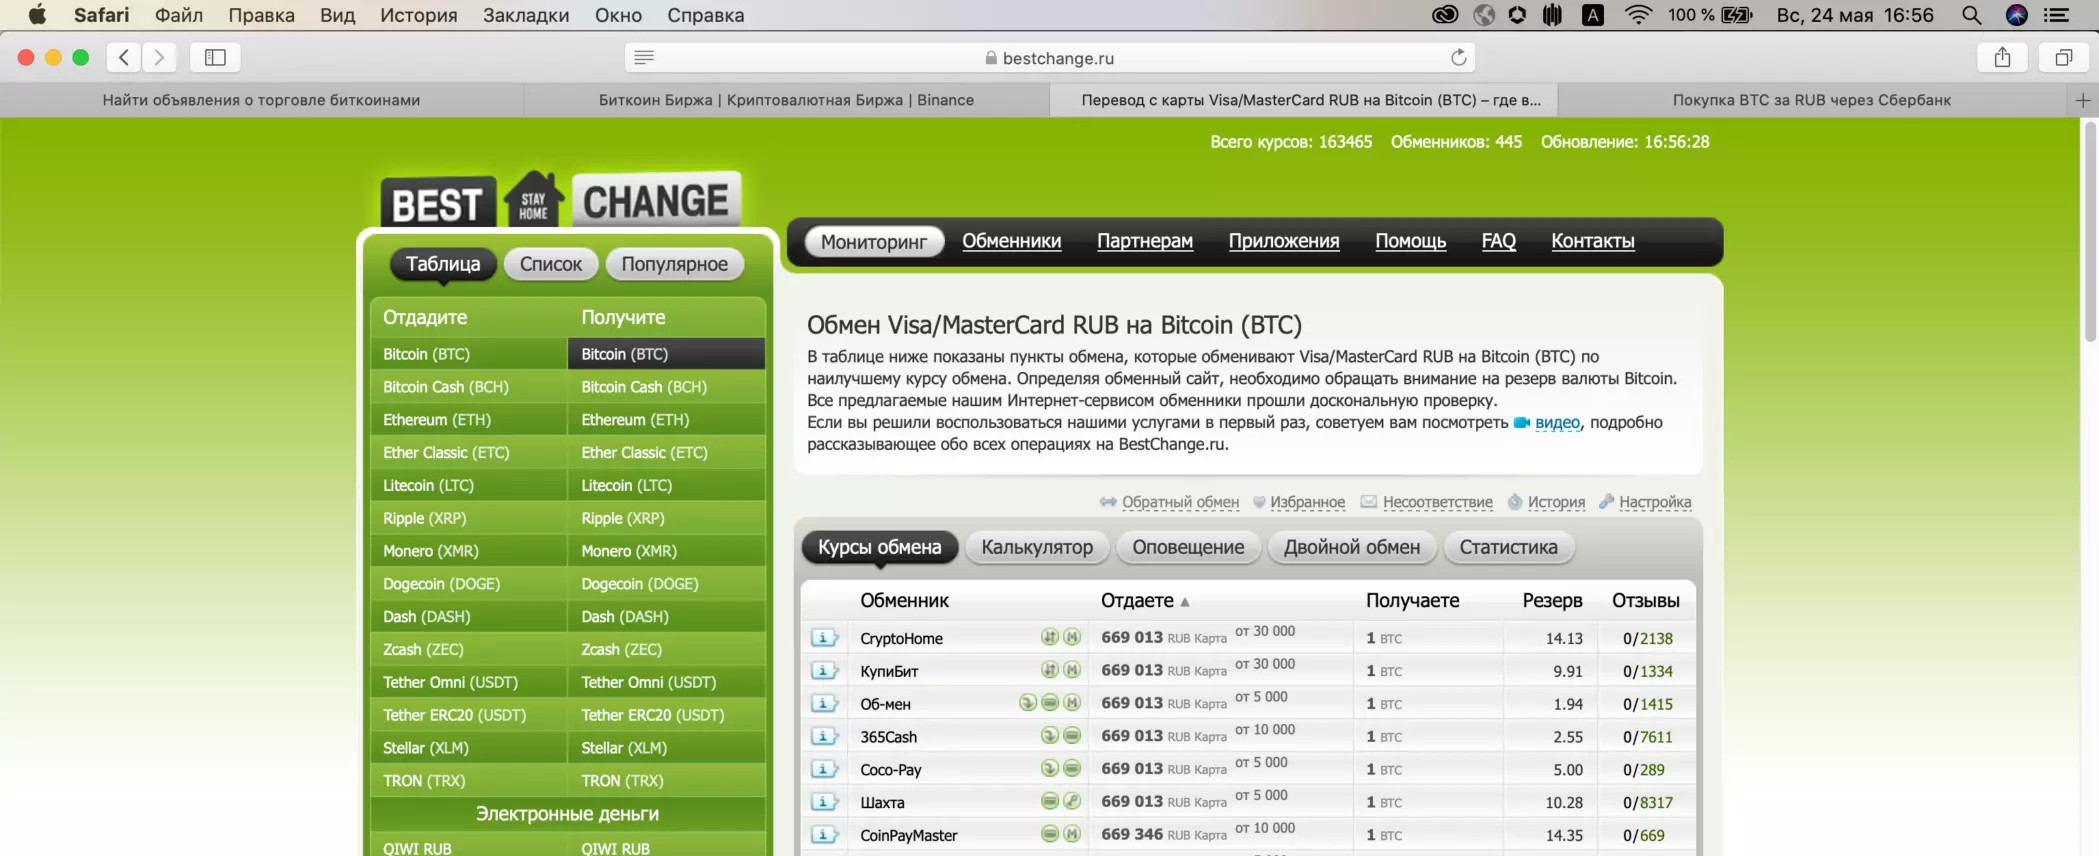Viewport: 2099px width, 856px height.
Task: Open the История menu
Action: coord(419,15)
